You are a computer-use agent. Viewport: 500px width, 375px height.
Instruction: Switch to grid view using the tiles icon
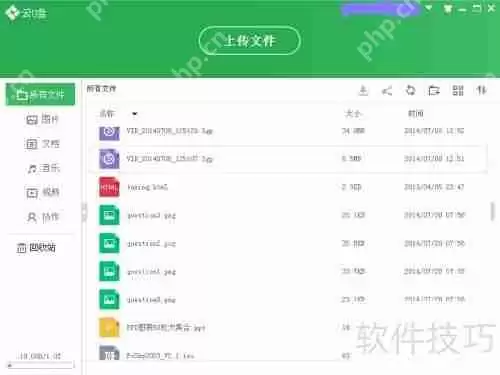pos(458,90)
